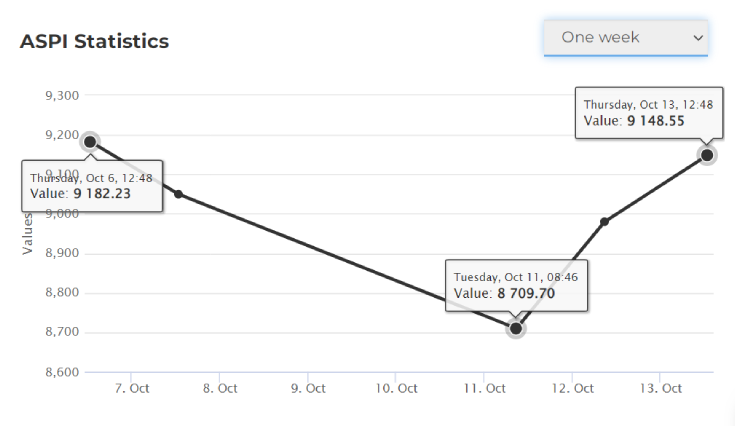Click the ASPI Statistics heading
The image size is (735, 426).
pyautogui.click(x=94, y=41)
